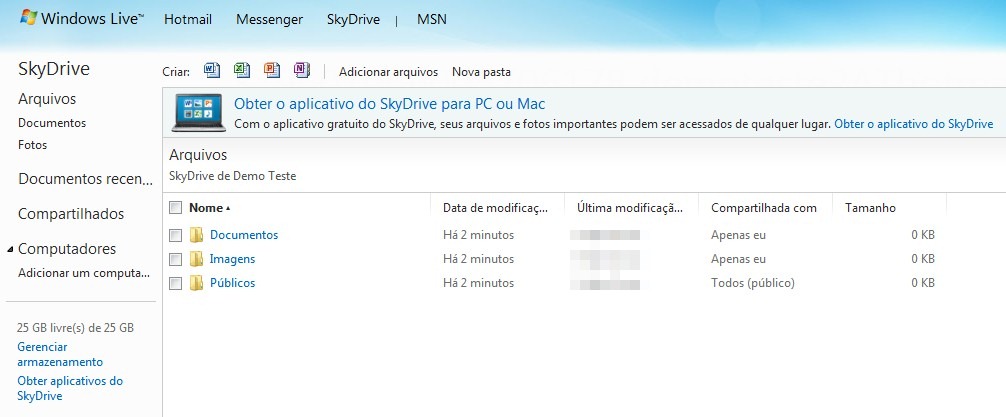Check the Públicos row checkbox
Image resolution: width=1006 pixels, height=417 pixels.
pyautogui.click(x=175, y=283)
